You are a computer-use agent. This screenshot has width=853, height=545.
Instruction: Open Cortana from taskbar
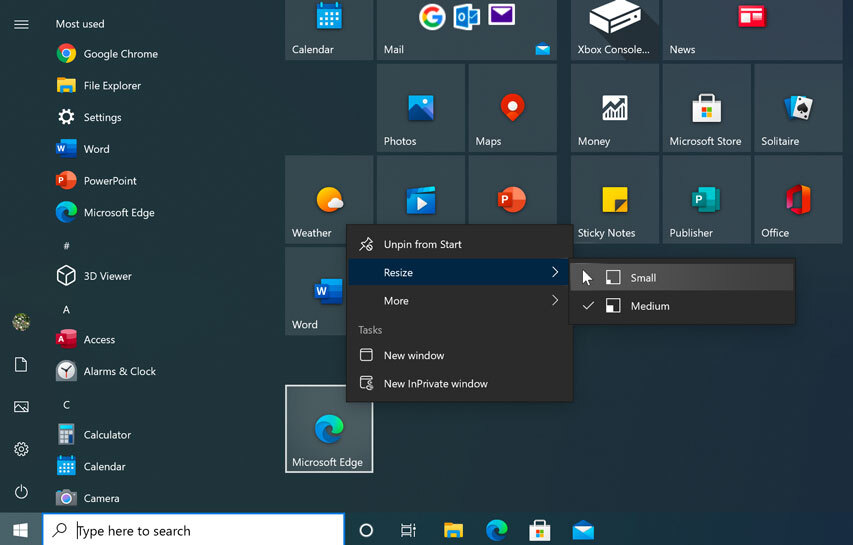click(x=367, y=530)
